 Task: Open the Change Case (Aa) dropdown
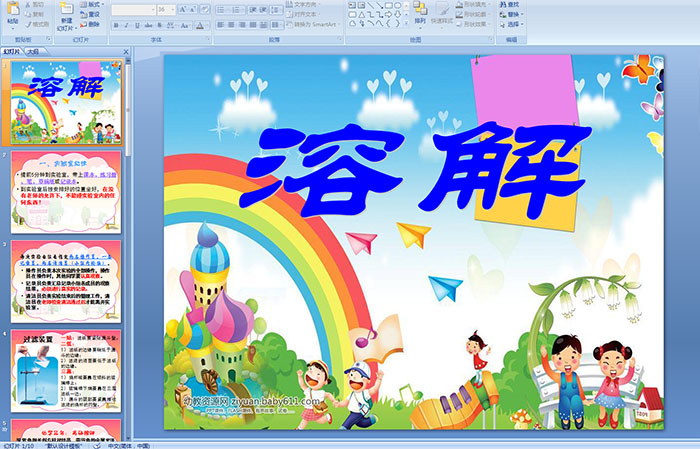(x=185, y=25)
